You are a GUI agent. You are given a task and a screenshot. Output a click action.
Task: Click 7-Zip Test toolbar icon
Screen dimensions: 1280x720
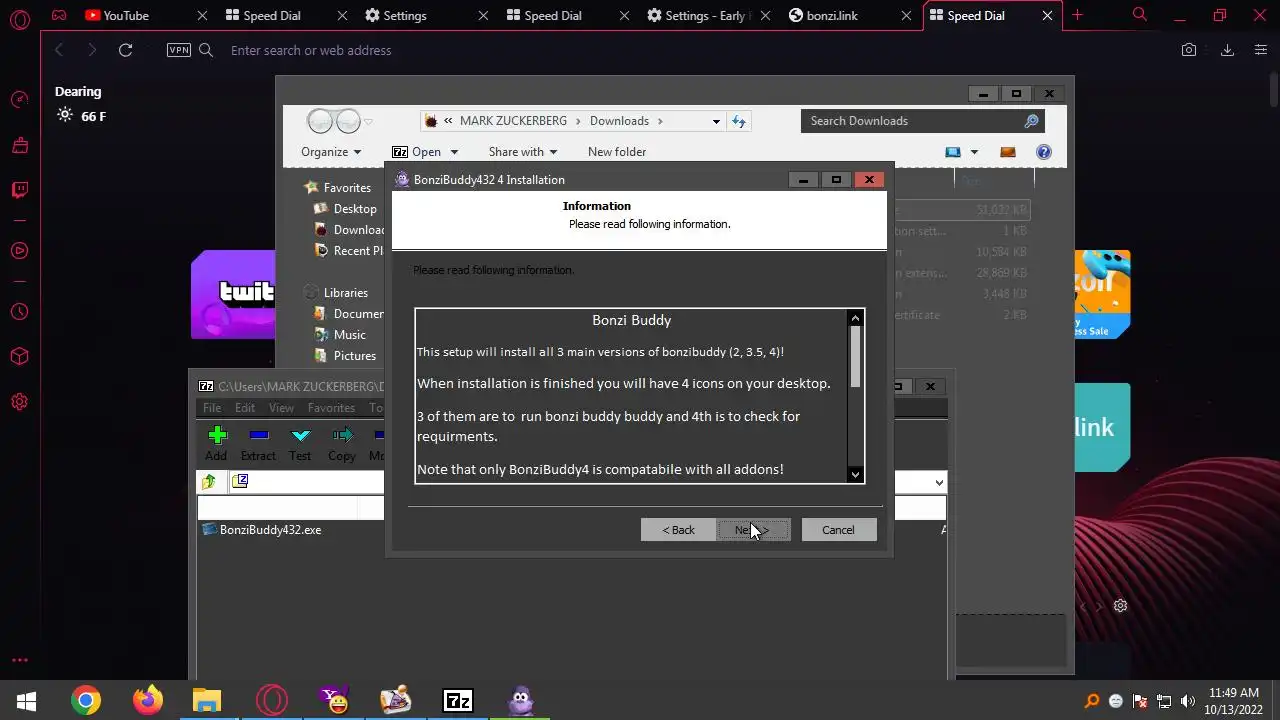pos(300,443)
